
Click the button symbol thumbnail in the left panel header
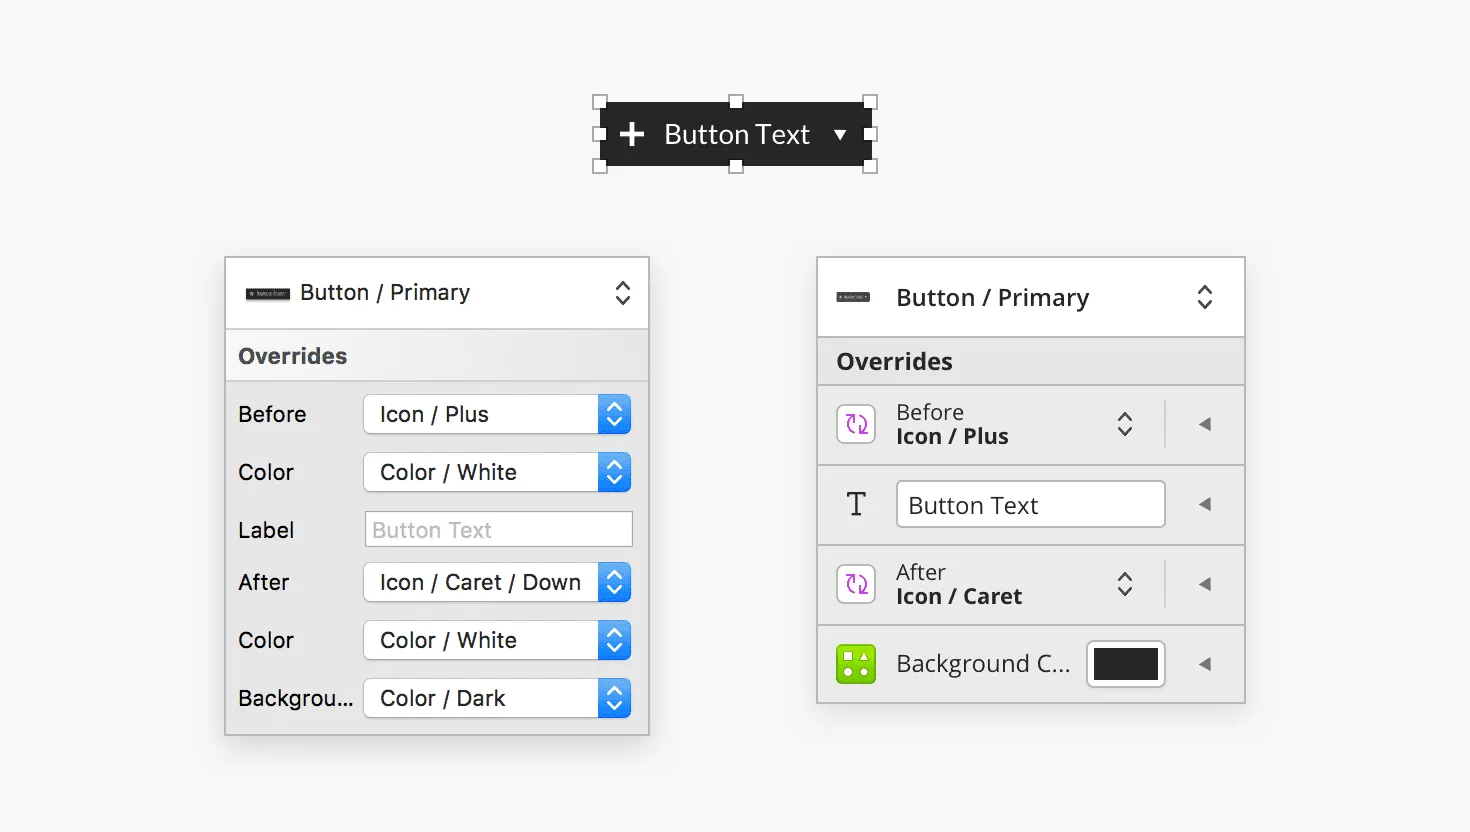click(268, 294)
